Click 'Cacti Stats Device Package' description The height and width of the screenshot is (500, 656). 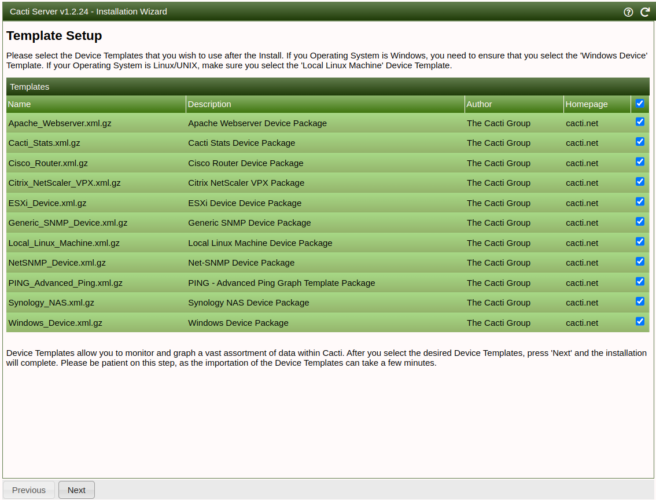[x=241, y=143]
